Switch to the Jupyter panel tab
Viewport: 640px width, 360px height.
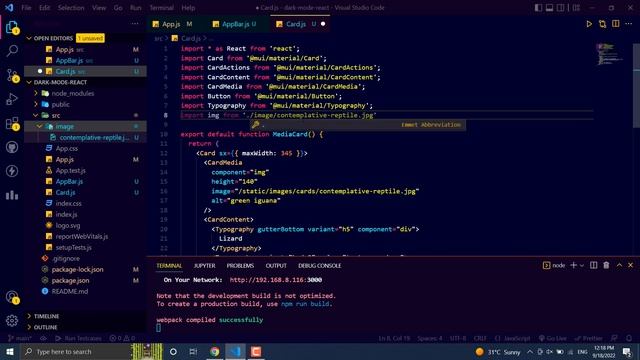tap(204, 265)
